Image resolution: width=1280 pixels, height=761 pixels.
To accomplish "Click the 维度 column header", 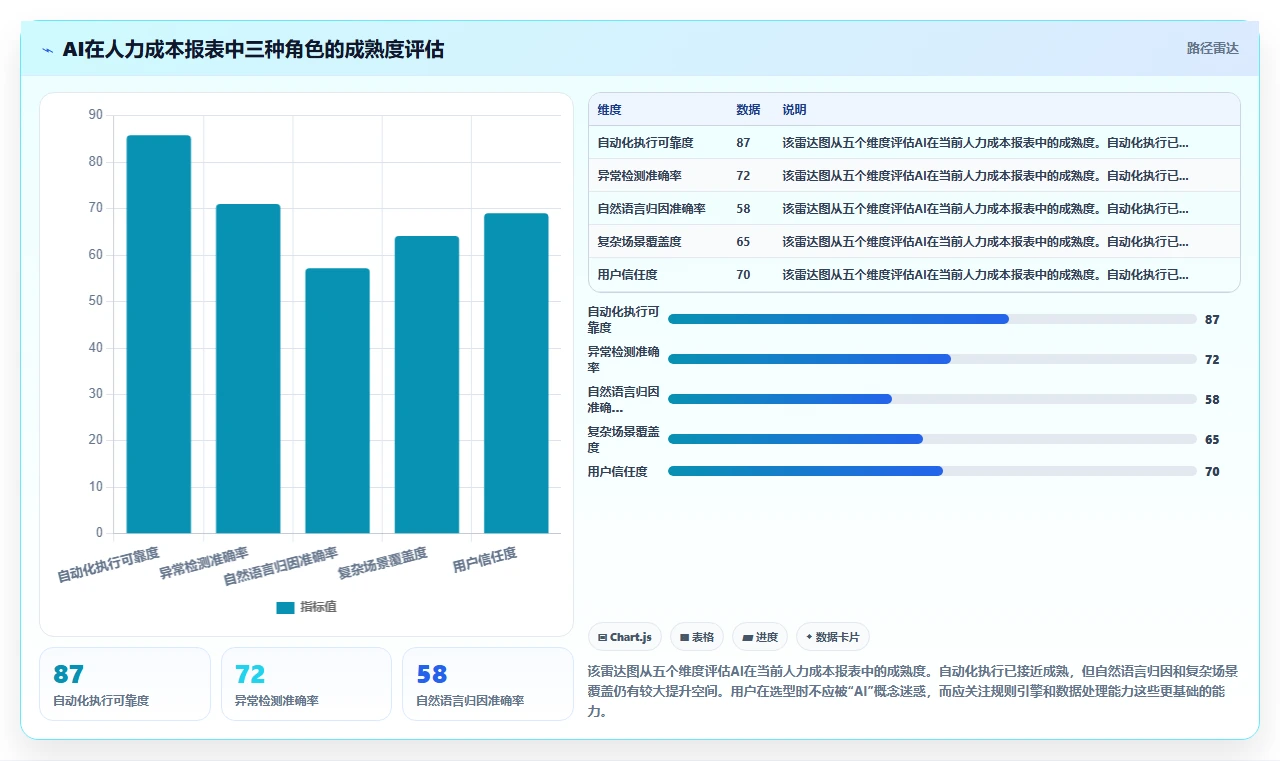I will click(609, 110).
